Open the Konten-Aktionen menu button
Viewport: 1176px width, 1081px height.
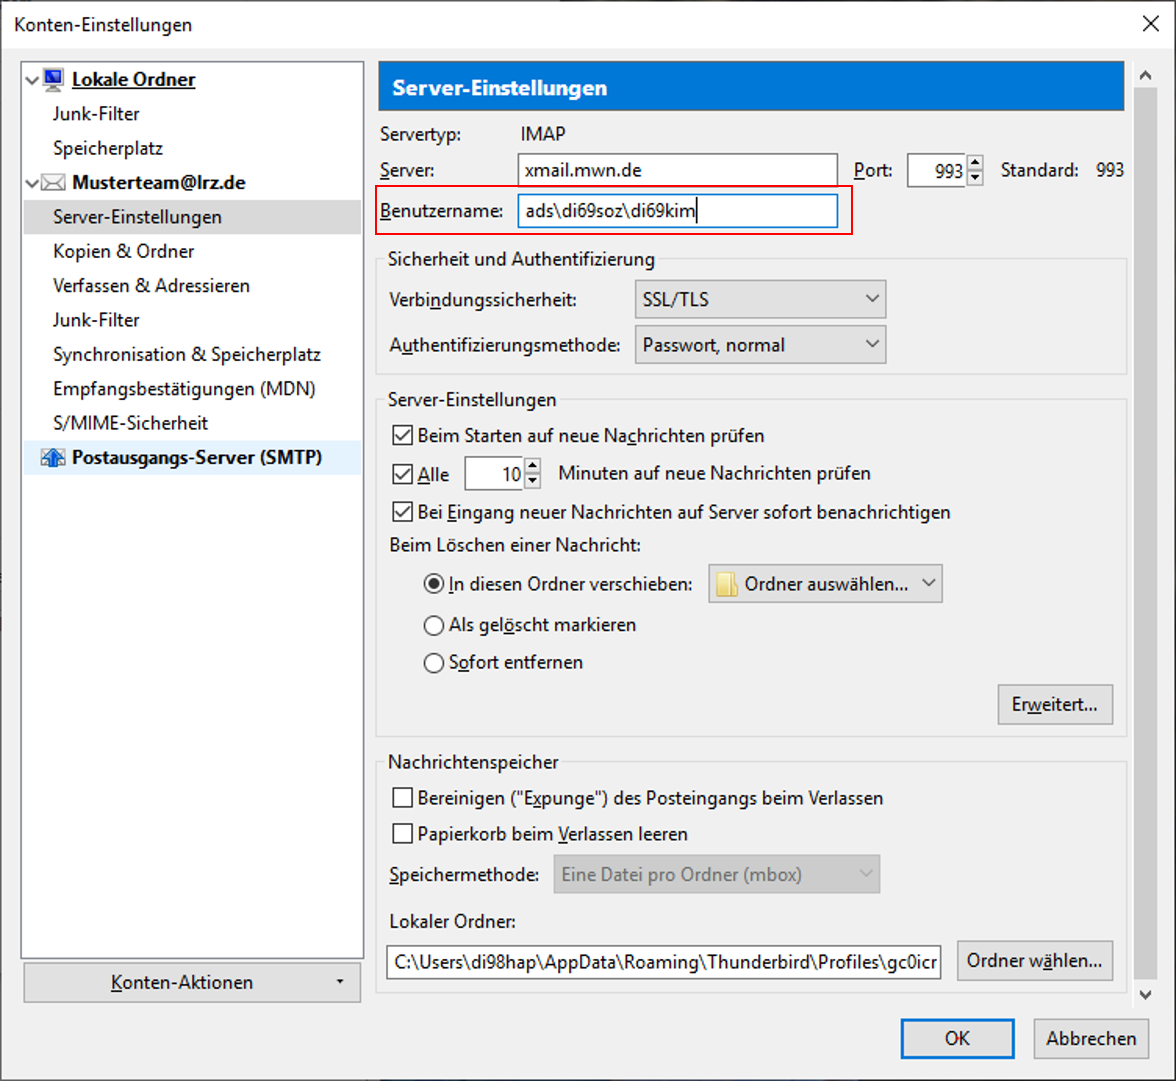[x=192, y=983]
